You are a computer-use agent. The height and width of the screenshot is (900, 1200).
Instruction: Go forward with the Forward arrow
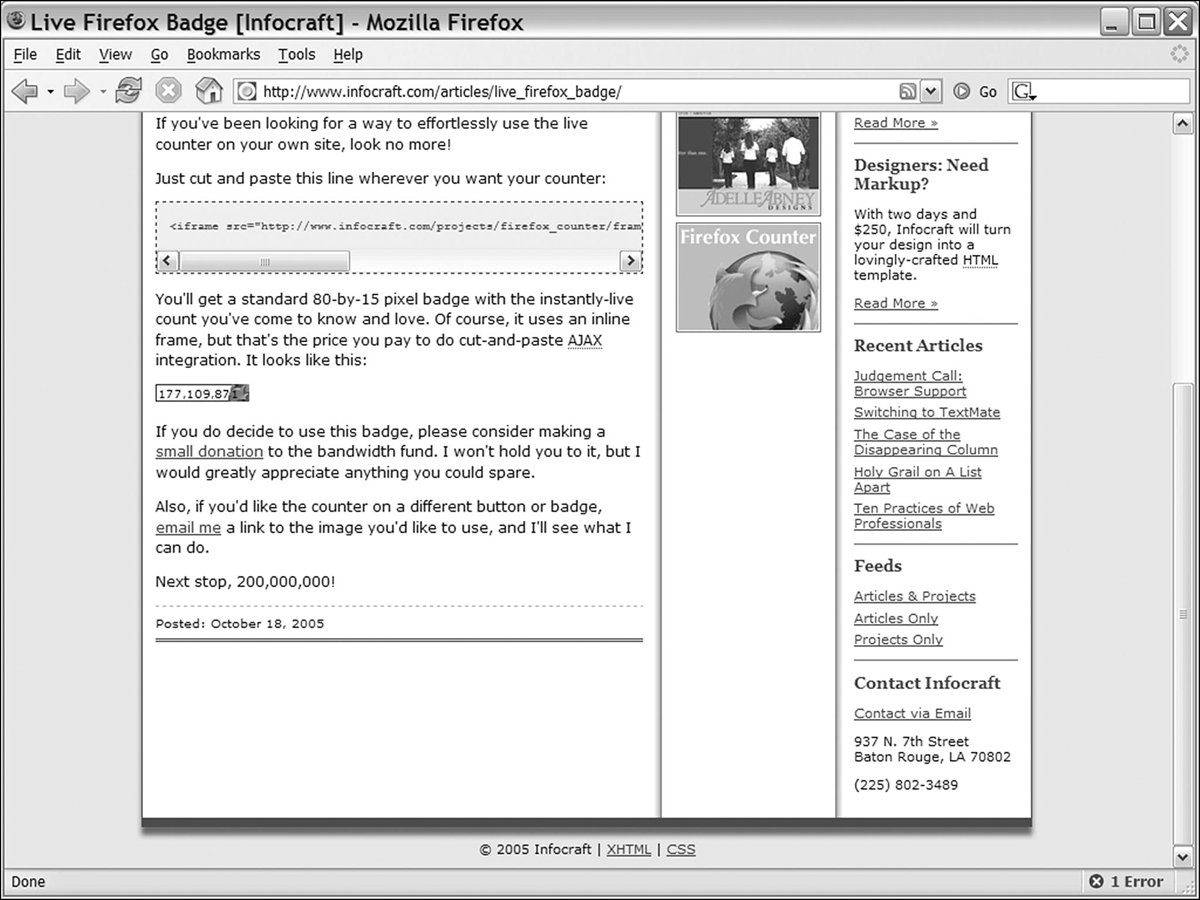click(76, 91)
